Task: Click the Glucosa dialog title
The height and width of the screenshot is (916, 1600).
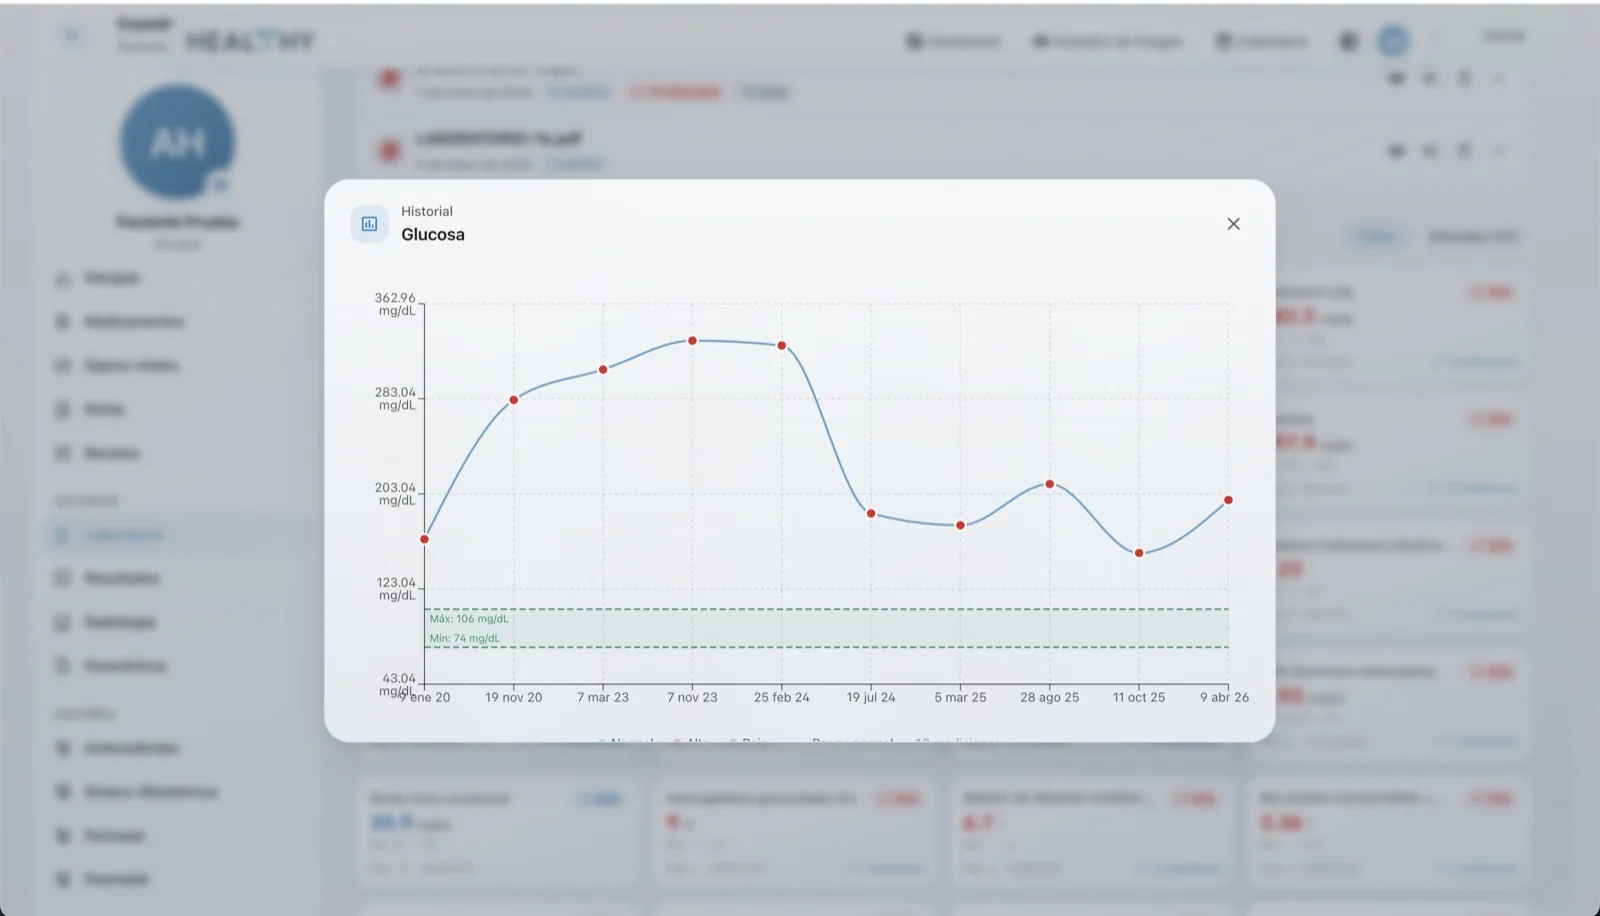Action: (433, 235)
